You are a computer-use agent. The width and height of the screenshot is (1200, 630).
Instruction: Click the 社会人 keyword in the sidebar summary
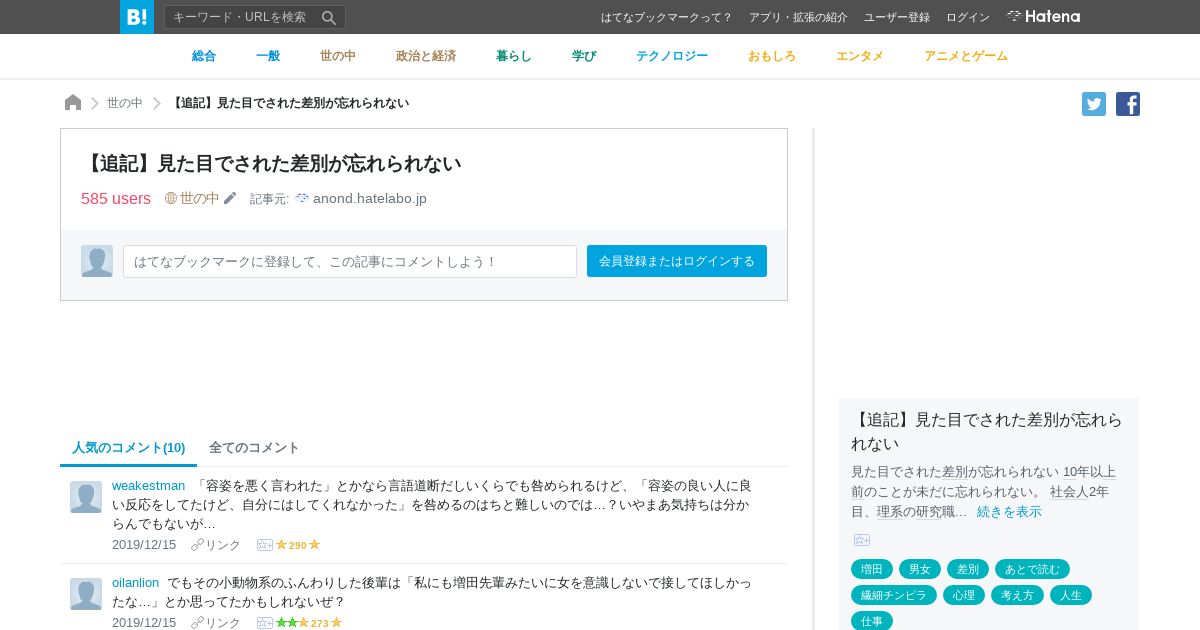tap(1069, 491)
